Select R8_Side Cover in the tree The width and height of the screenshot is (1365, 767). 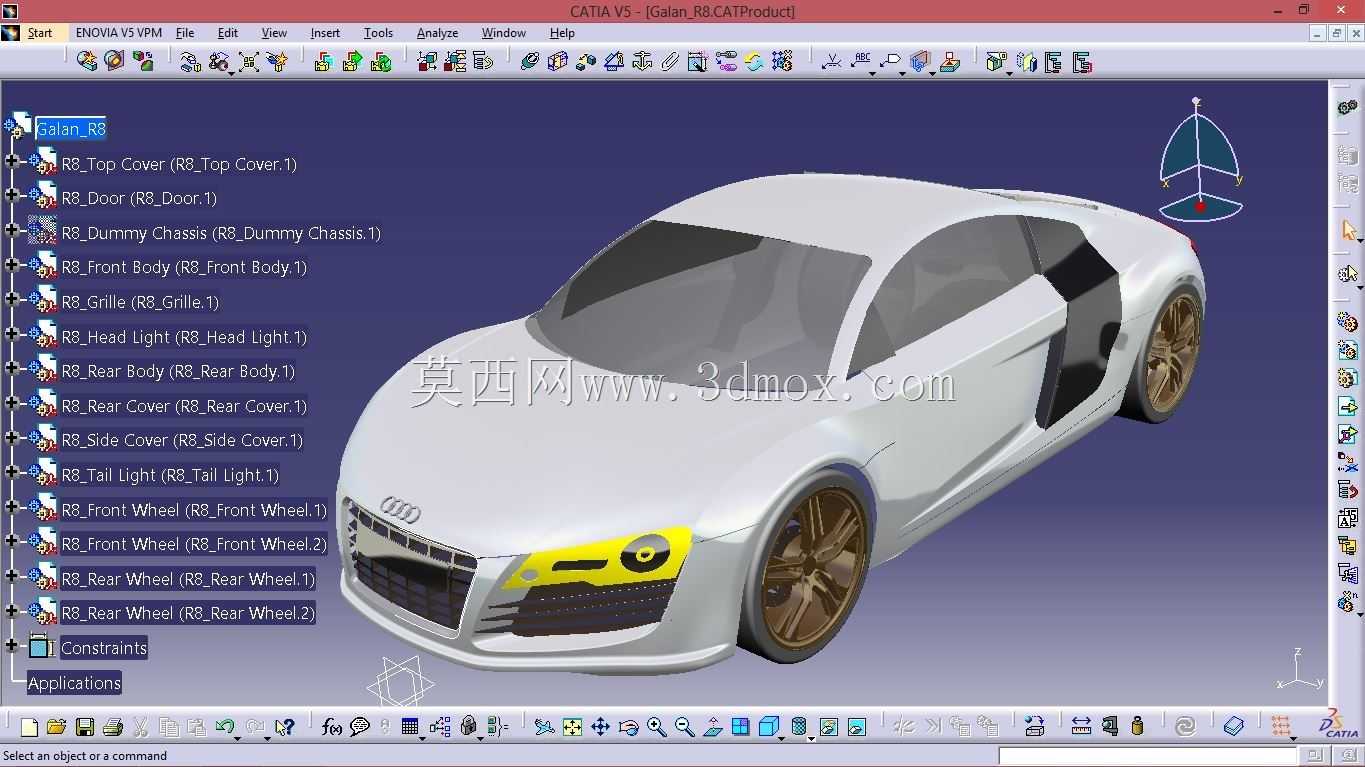tap(182, 440)
